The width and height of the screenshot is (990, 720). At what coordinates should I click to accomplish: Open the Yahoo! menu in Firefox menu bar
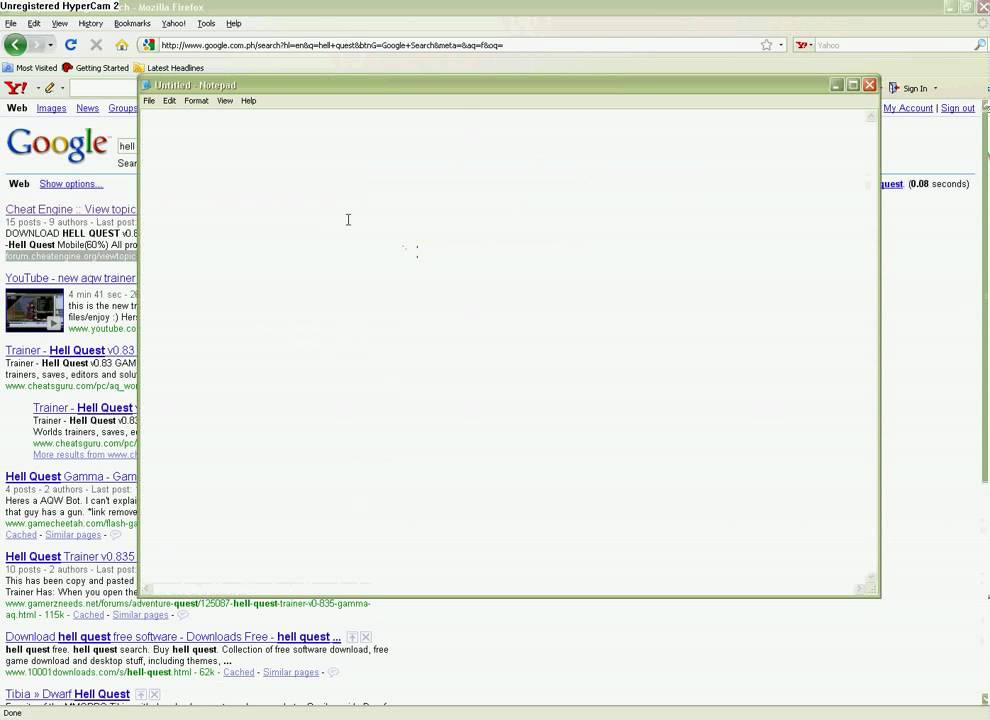(x=173, y=23)
